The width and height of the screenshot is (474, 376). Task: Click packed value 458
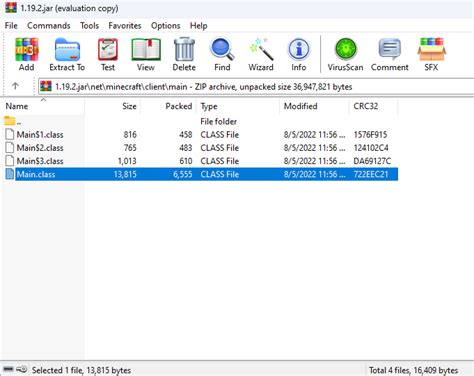(x=186, y=135)
